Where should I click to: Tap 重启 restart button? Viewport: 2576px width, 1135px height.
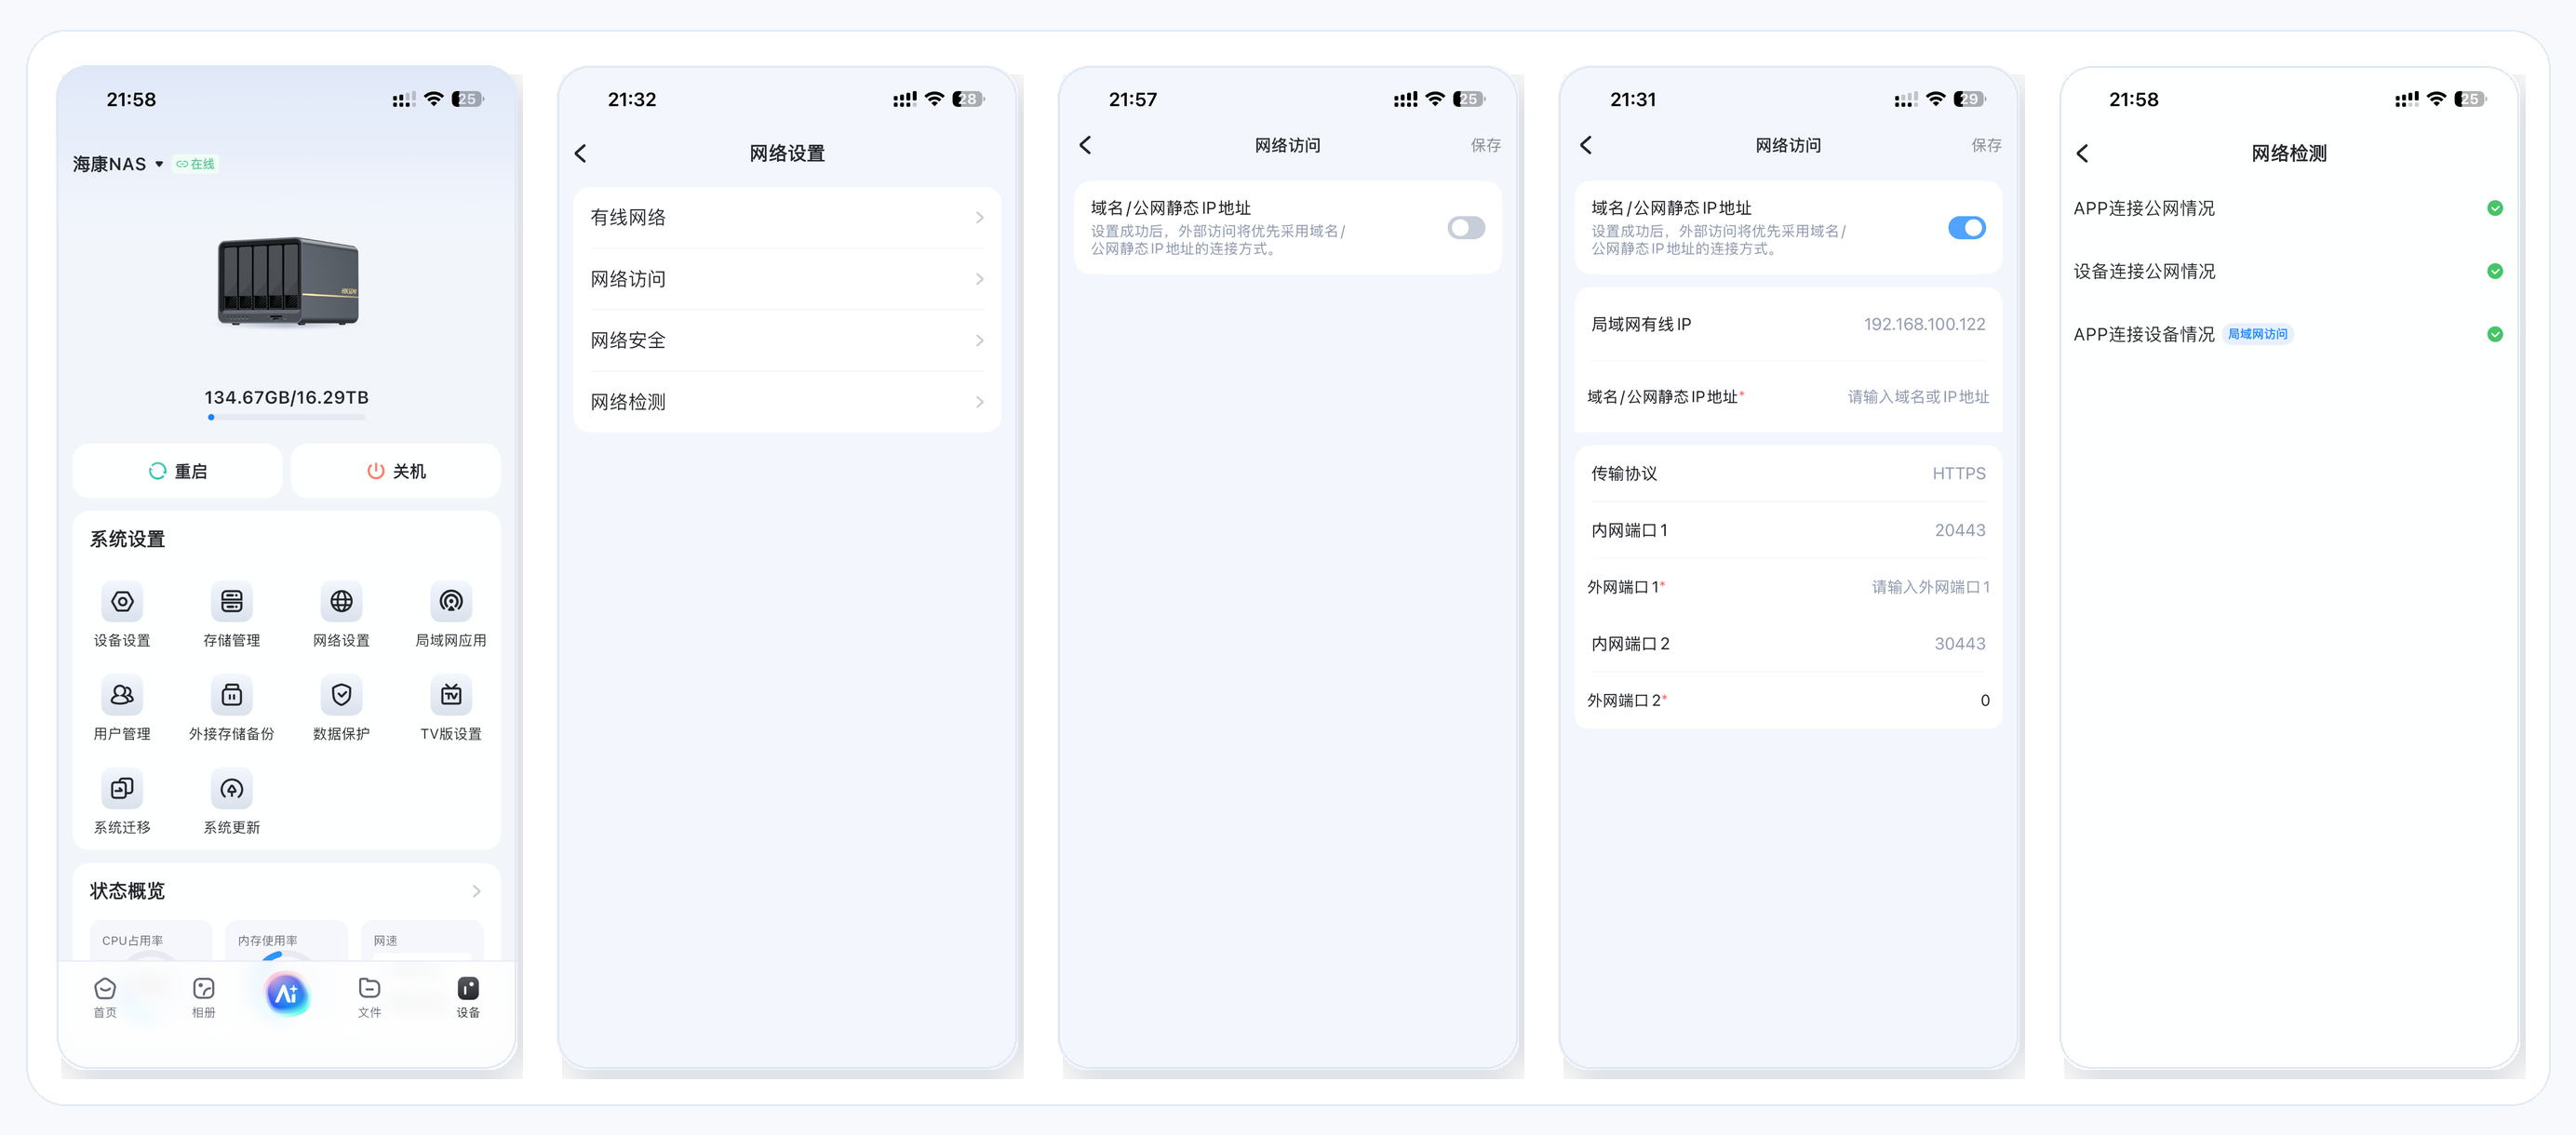(178, 471)
